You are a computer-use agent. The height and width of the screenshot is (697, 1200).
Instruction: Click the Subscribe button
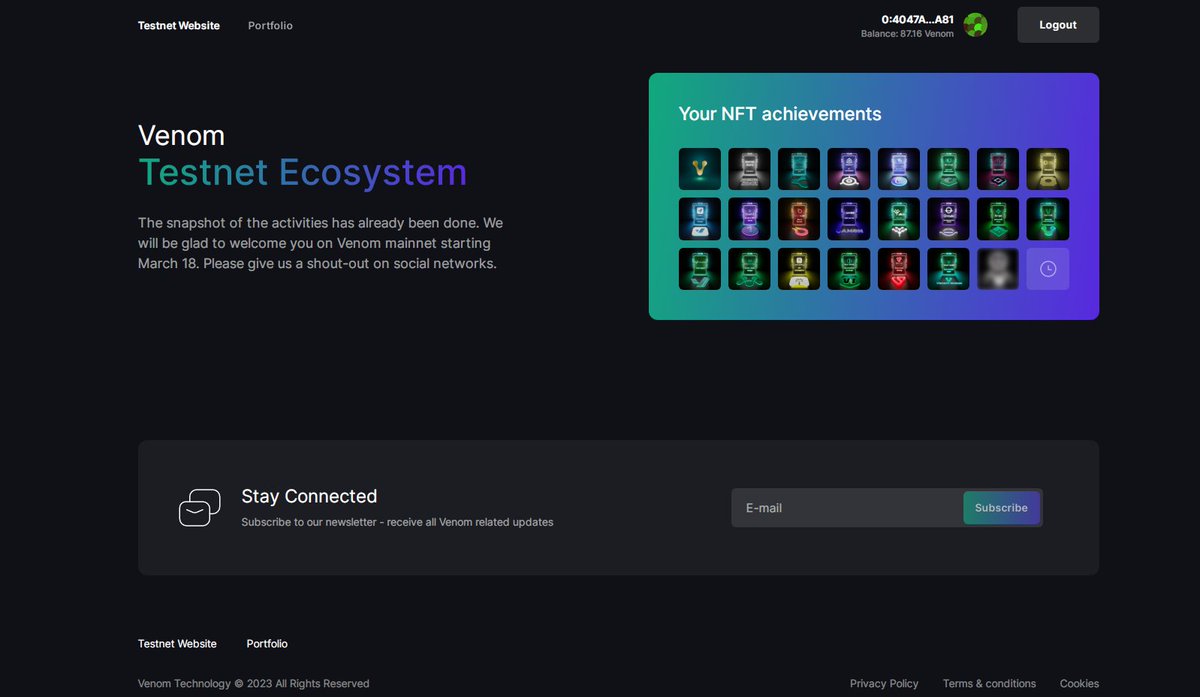(1001, 508)
